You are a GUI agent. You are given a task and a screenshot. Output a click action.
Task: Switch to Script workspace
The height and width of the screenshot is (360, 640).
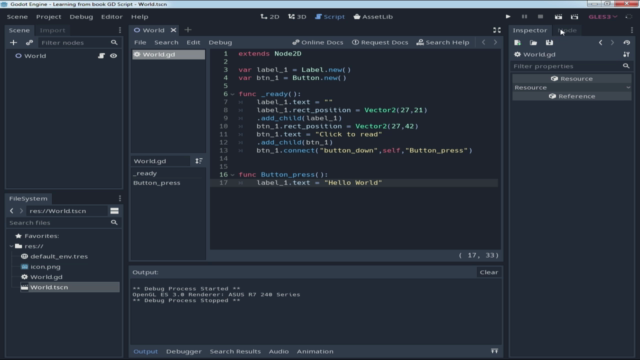coord(330,17)
